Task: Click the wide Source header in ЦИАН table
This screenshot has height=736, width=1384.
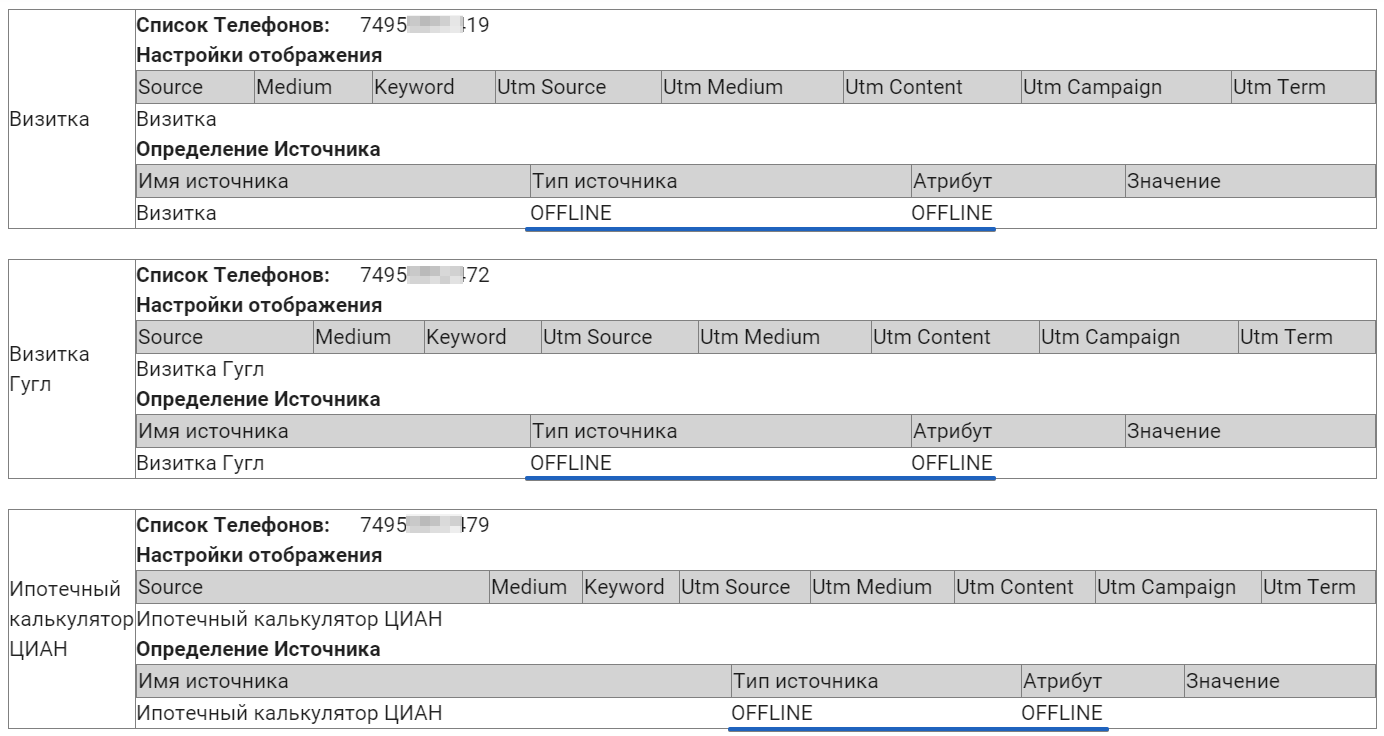Action: [312, 587]
